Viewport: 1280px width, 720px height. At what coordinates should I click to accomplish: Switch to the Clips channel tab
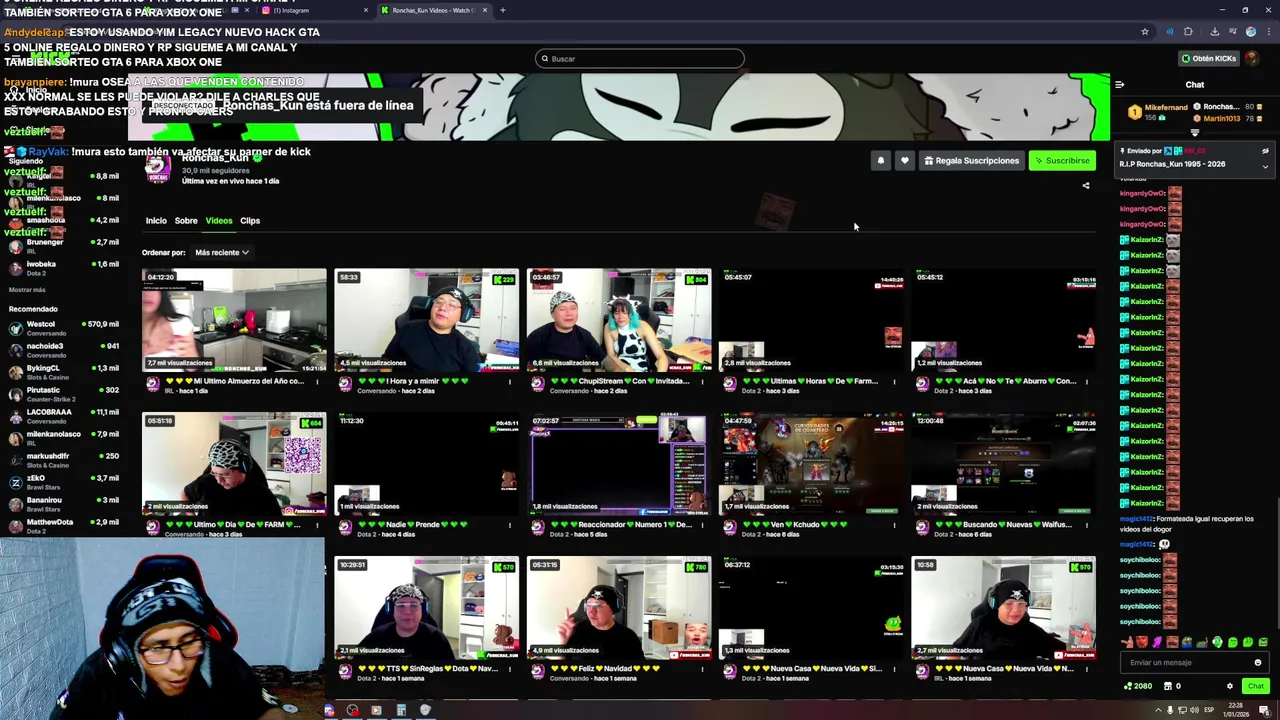(250, 221)
